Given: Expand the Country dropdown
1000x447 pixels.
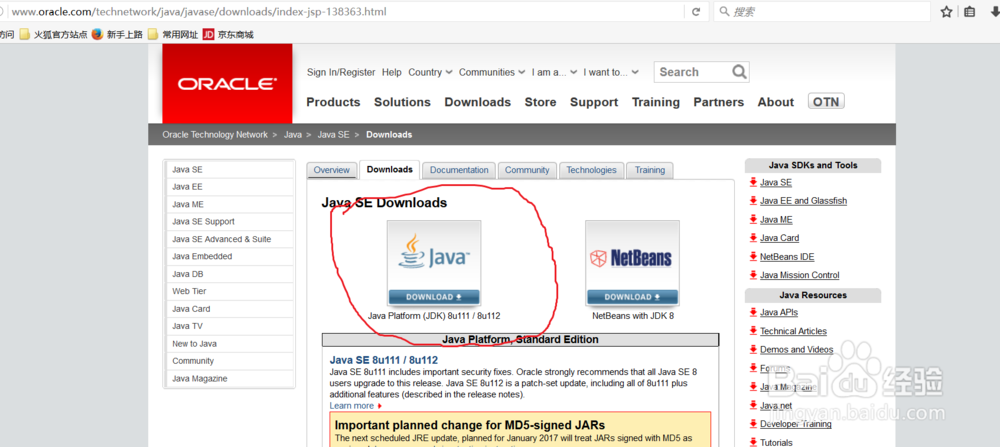Looking at the screenshot, I should pyautogui.click(x=430, y=72).
